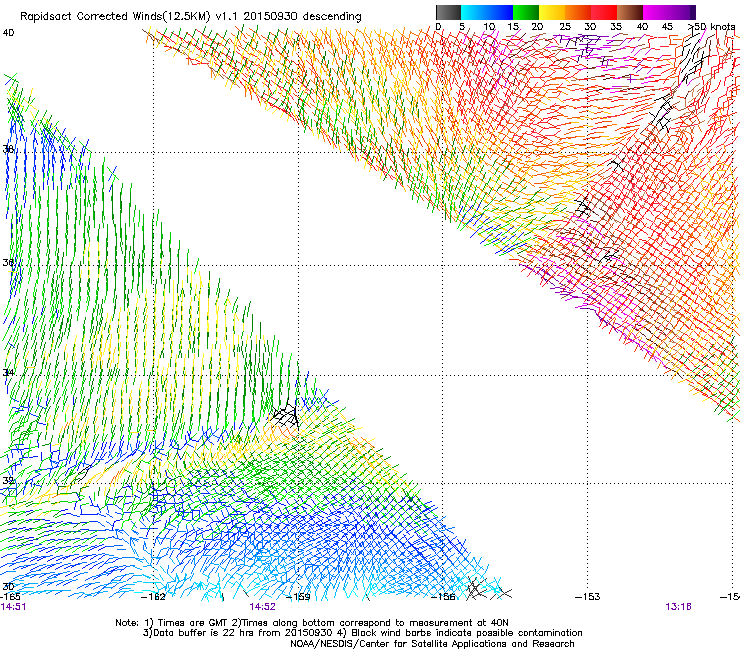Click the '-153' longitude axis label

click(588, 597)
